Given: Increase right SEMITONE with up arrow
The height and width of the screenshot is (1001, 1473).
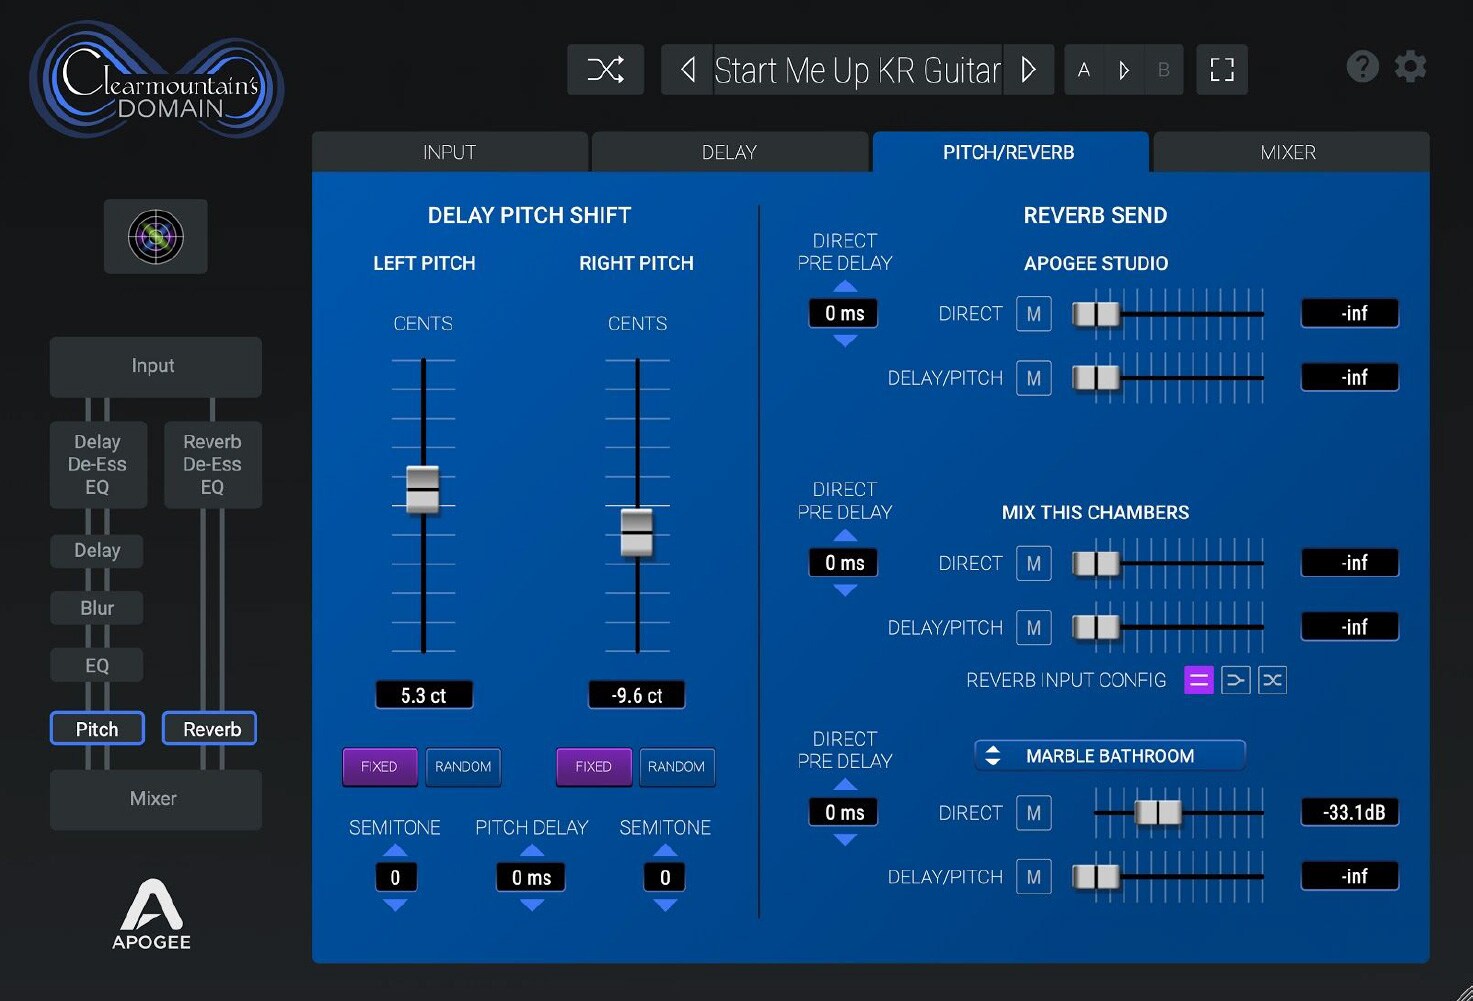Looking at the screenshot, I should pos(665,851).
